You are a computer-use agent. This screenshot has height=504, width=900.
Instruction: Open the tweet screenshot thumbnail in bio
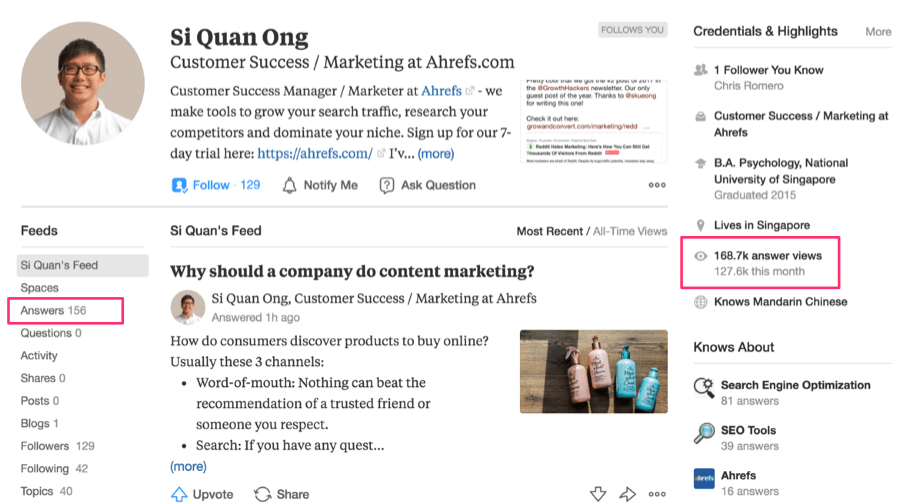(x=593, y=122)
